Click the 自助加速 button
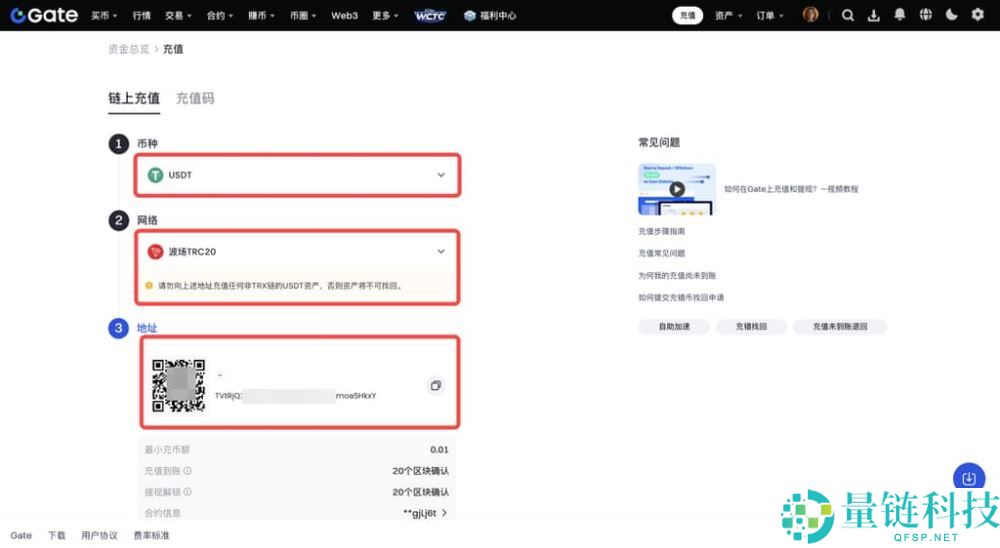 pos(674,327)
